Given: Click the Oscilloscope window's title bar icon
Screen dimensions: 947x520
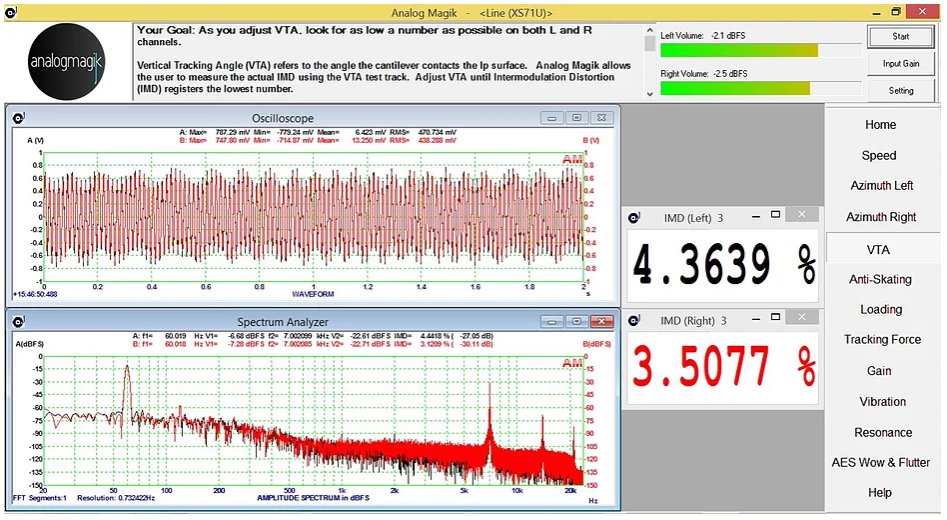Looking at the screenshot, I should tap(18, 117).
